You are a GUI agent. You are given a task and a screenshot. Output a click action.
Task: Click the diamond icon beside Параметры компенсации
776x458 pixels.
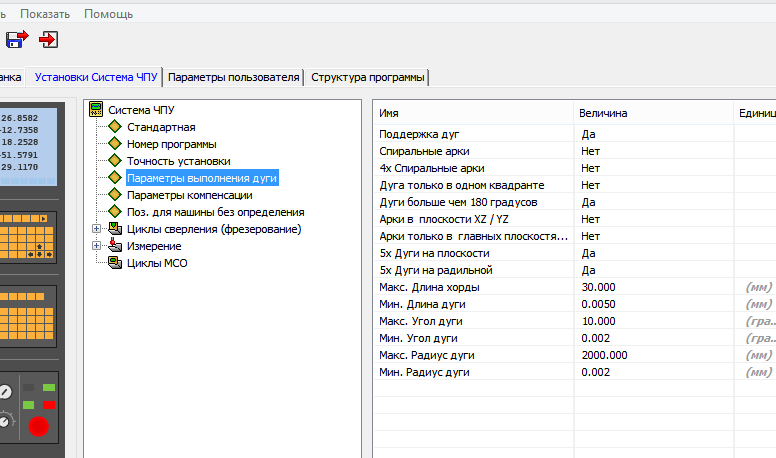point(114,195)
